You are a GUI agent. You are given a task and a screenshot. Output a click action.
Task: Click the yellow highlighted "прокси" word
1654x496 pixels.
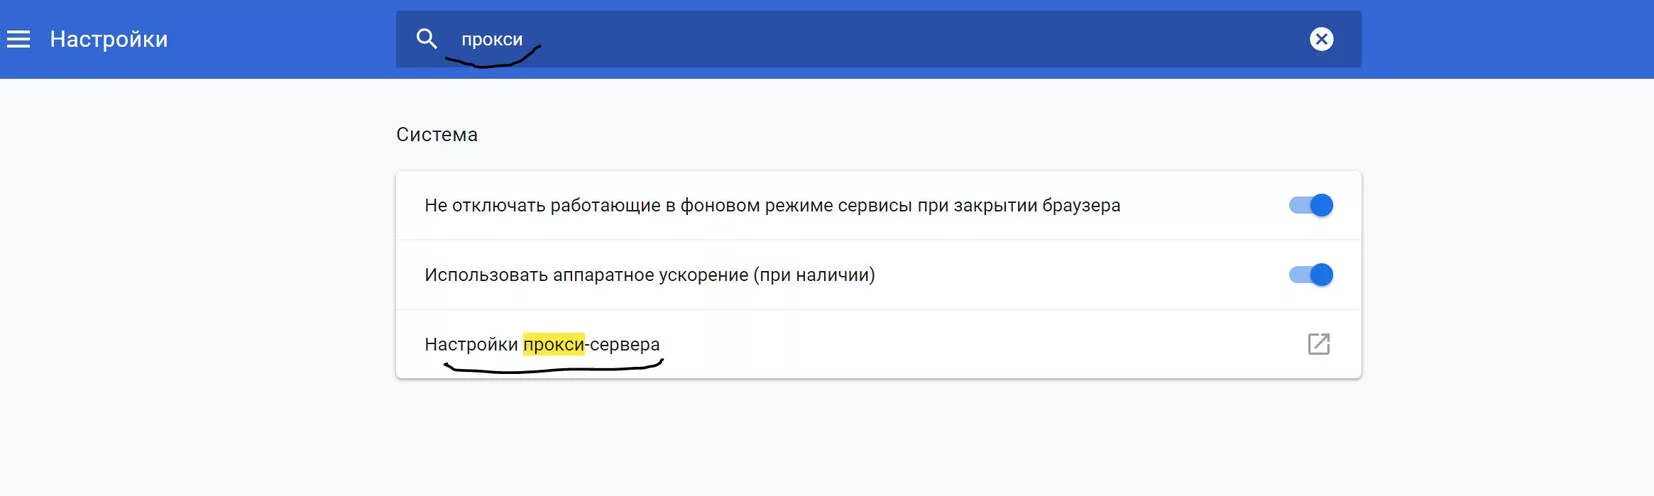click(553, 344)
